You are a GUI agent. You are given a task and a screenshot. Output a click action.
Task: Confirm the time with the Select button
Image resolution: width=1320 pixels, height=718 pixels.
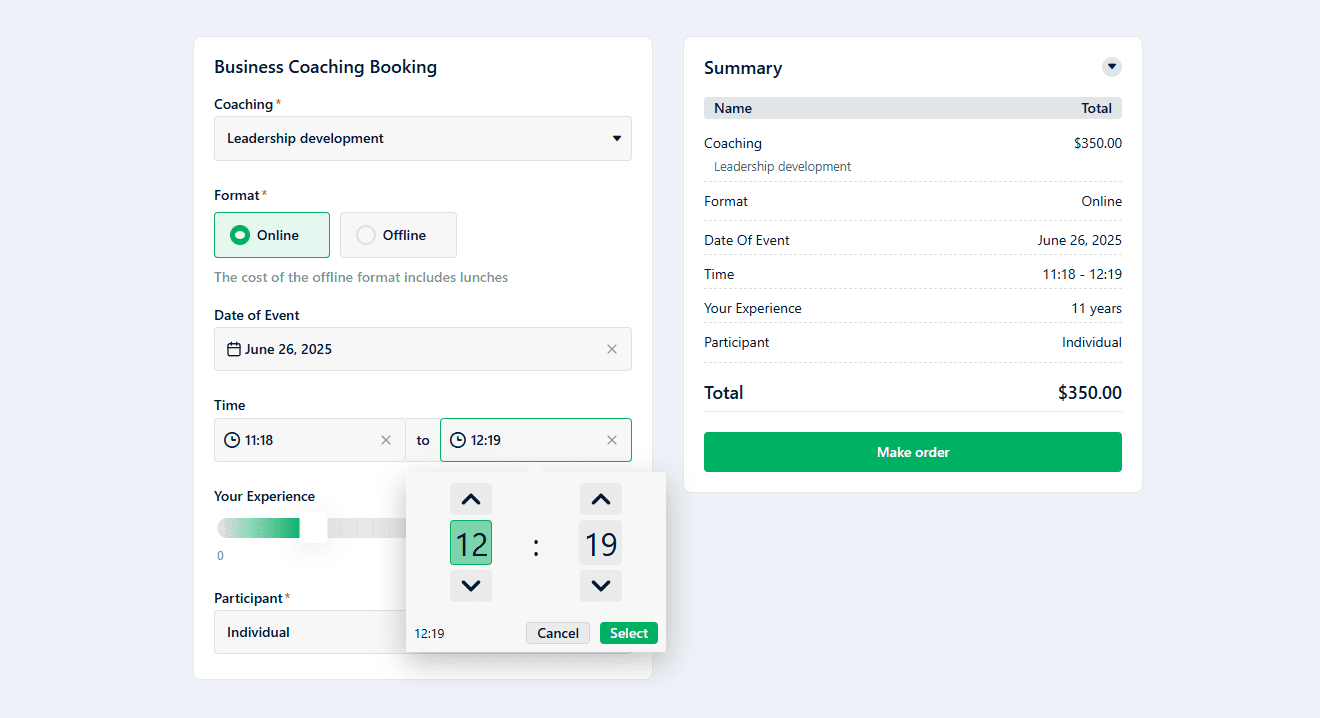click(628, 632)
